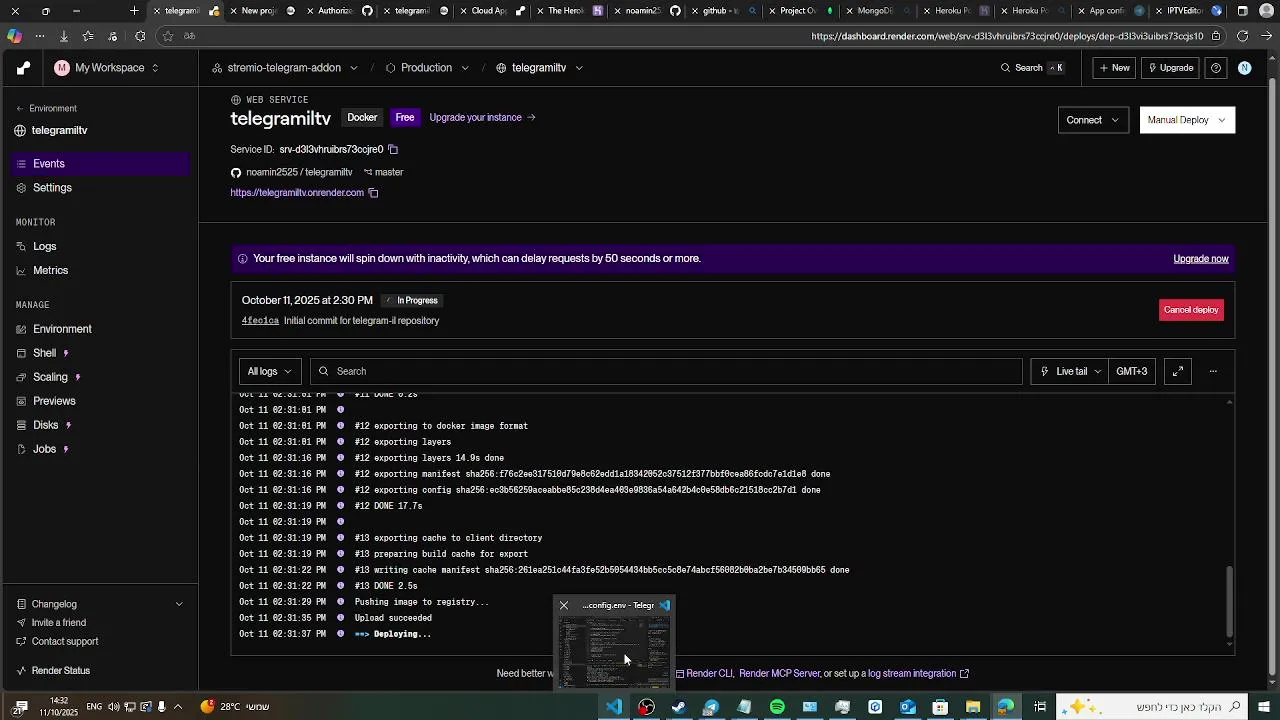Click the Upgrade button in header
The image size is (1280, 720).
click(1170, 68)
